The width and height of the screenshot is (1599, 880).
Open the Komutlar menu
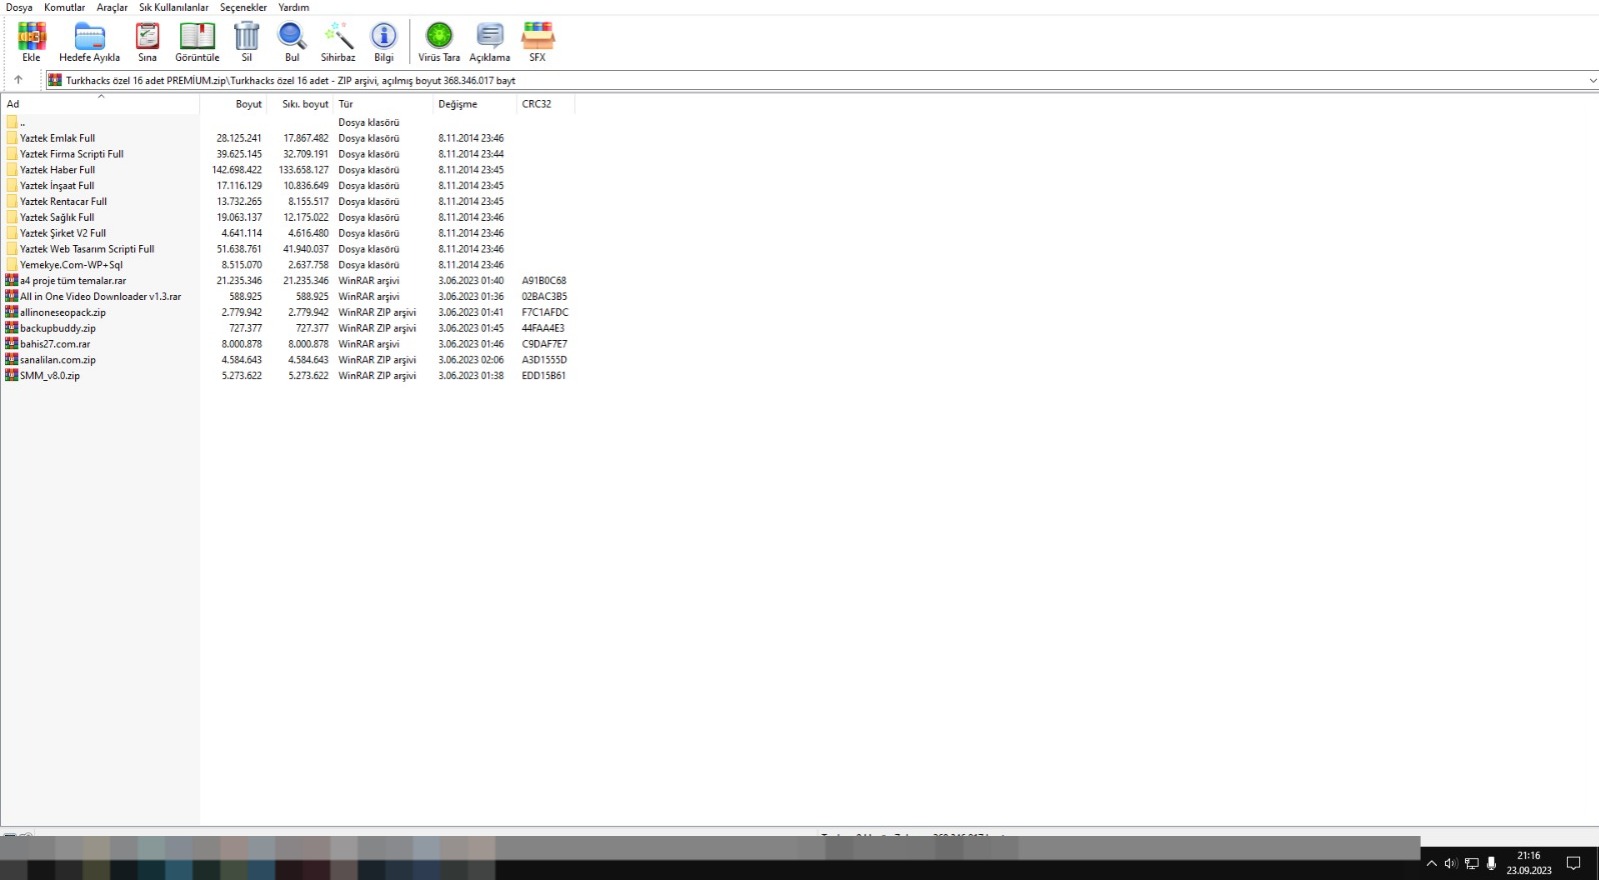pos(64,7)
